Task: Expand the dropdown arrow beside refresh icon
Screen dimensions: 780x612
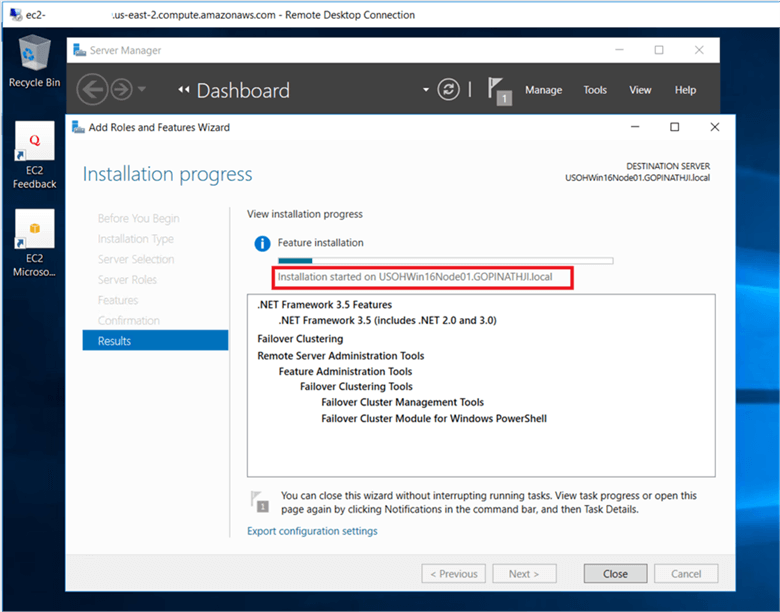Action: pyautogui.click(x=426, y=90)
